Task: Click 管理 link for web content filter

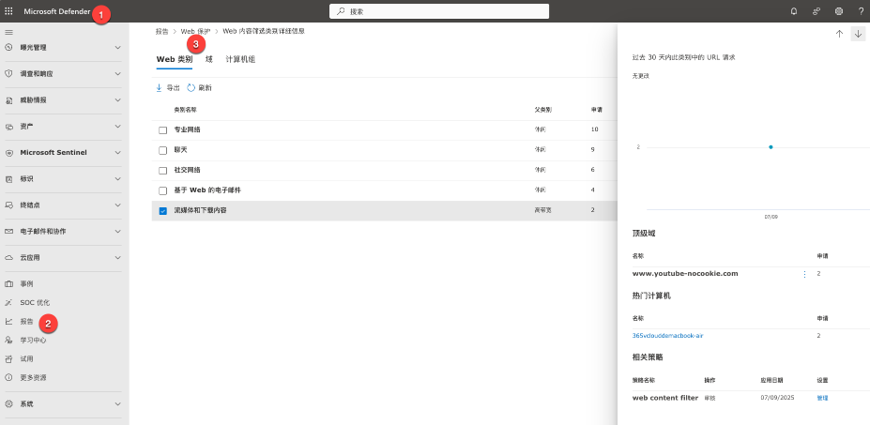Action: (822, 398)
